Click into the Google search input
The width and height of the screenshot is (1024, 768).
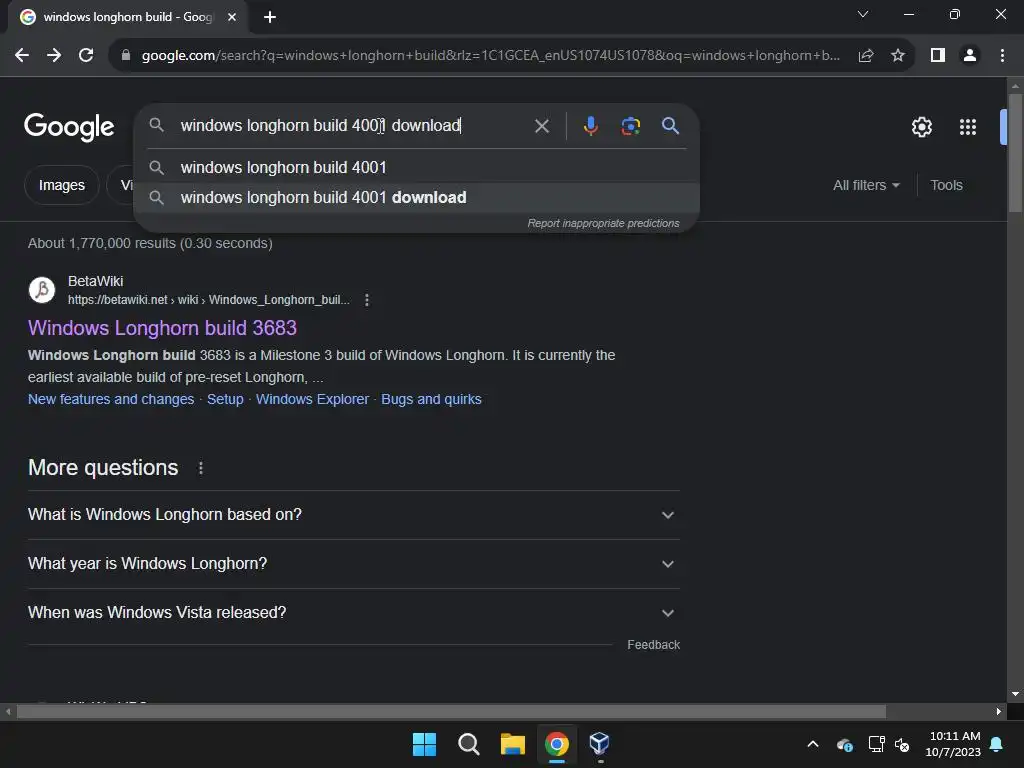[x=353, y=125]
